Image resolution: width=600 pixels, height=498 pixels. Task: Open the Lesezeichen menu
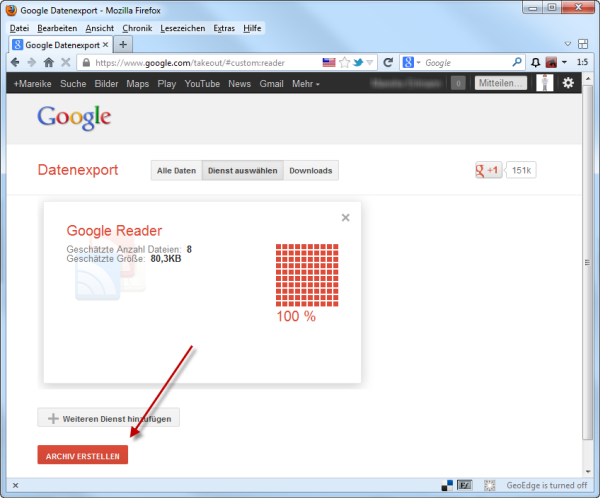click(x=183, y=28)
